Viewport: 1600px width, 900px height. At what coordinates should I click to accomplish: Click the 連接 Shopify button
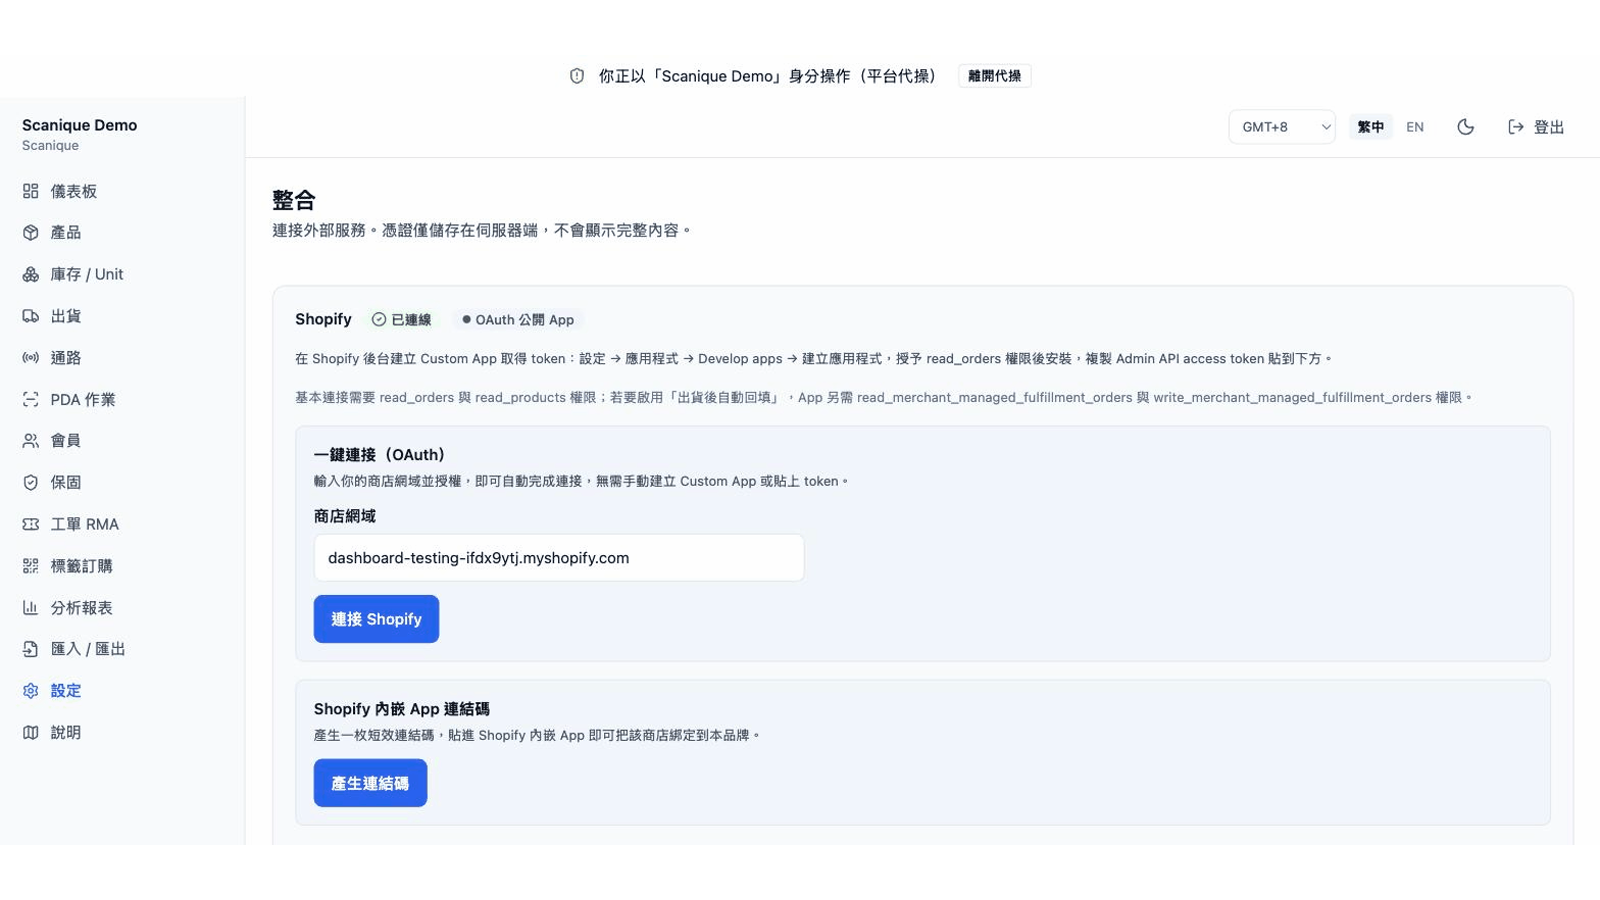click(376, 619)
